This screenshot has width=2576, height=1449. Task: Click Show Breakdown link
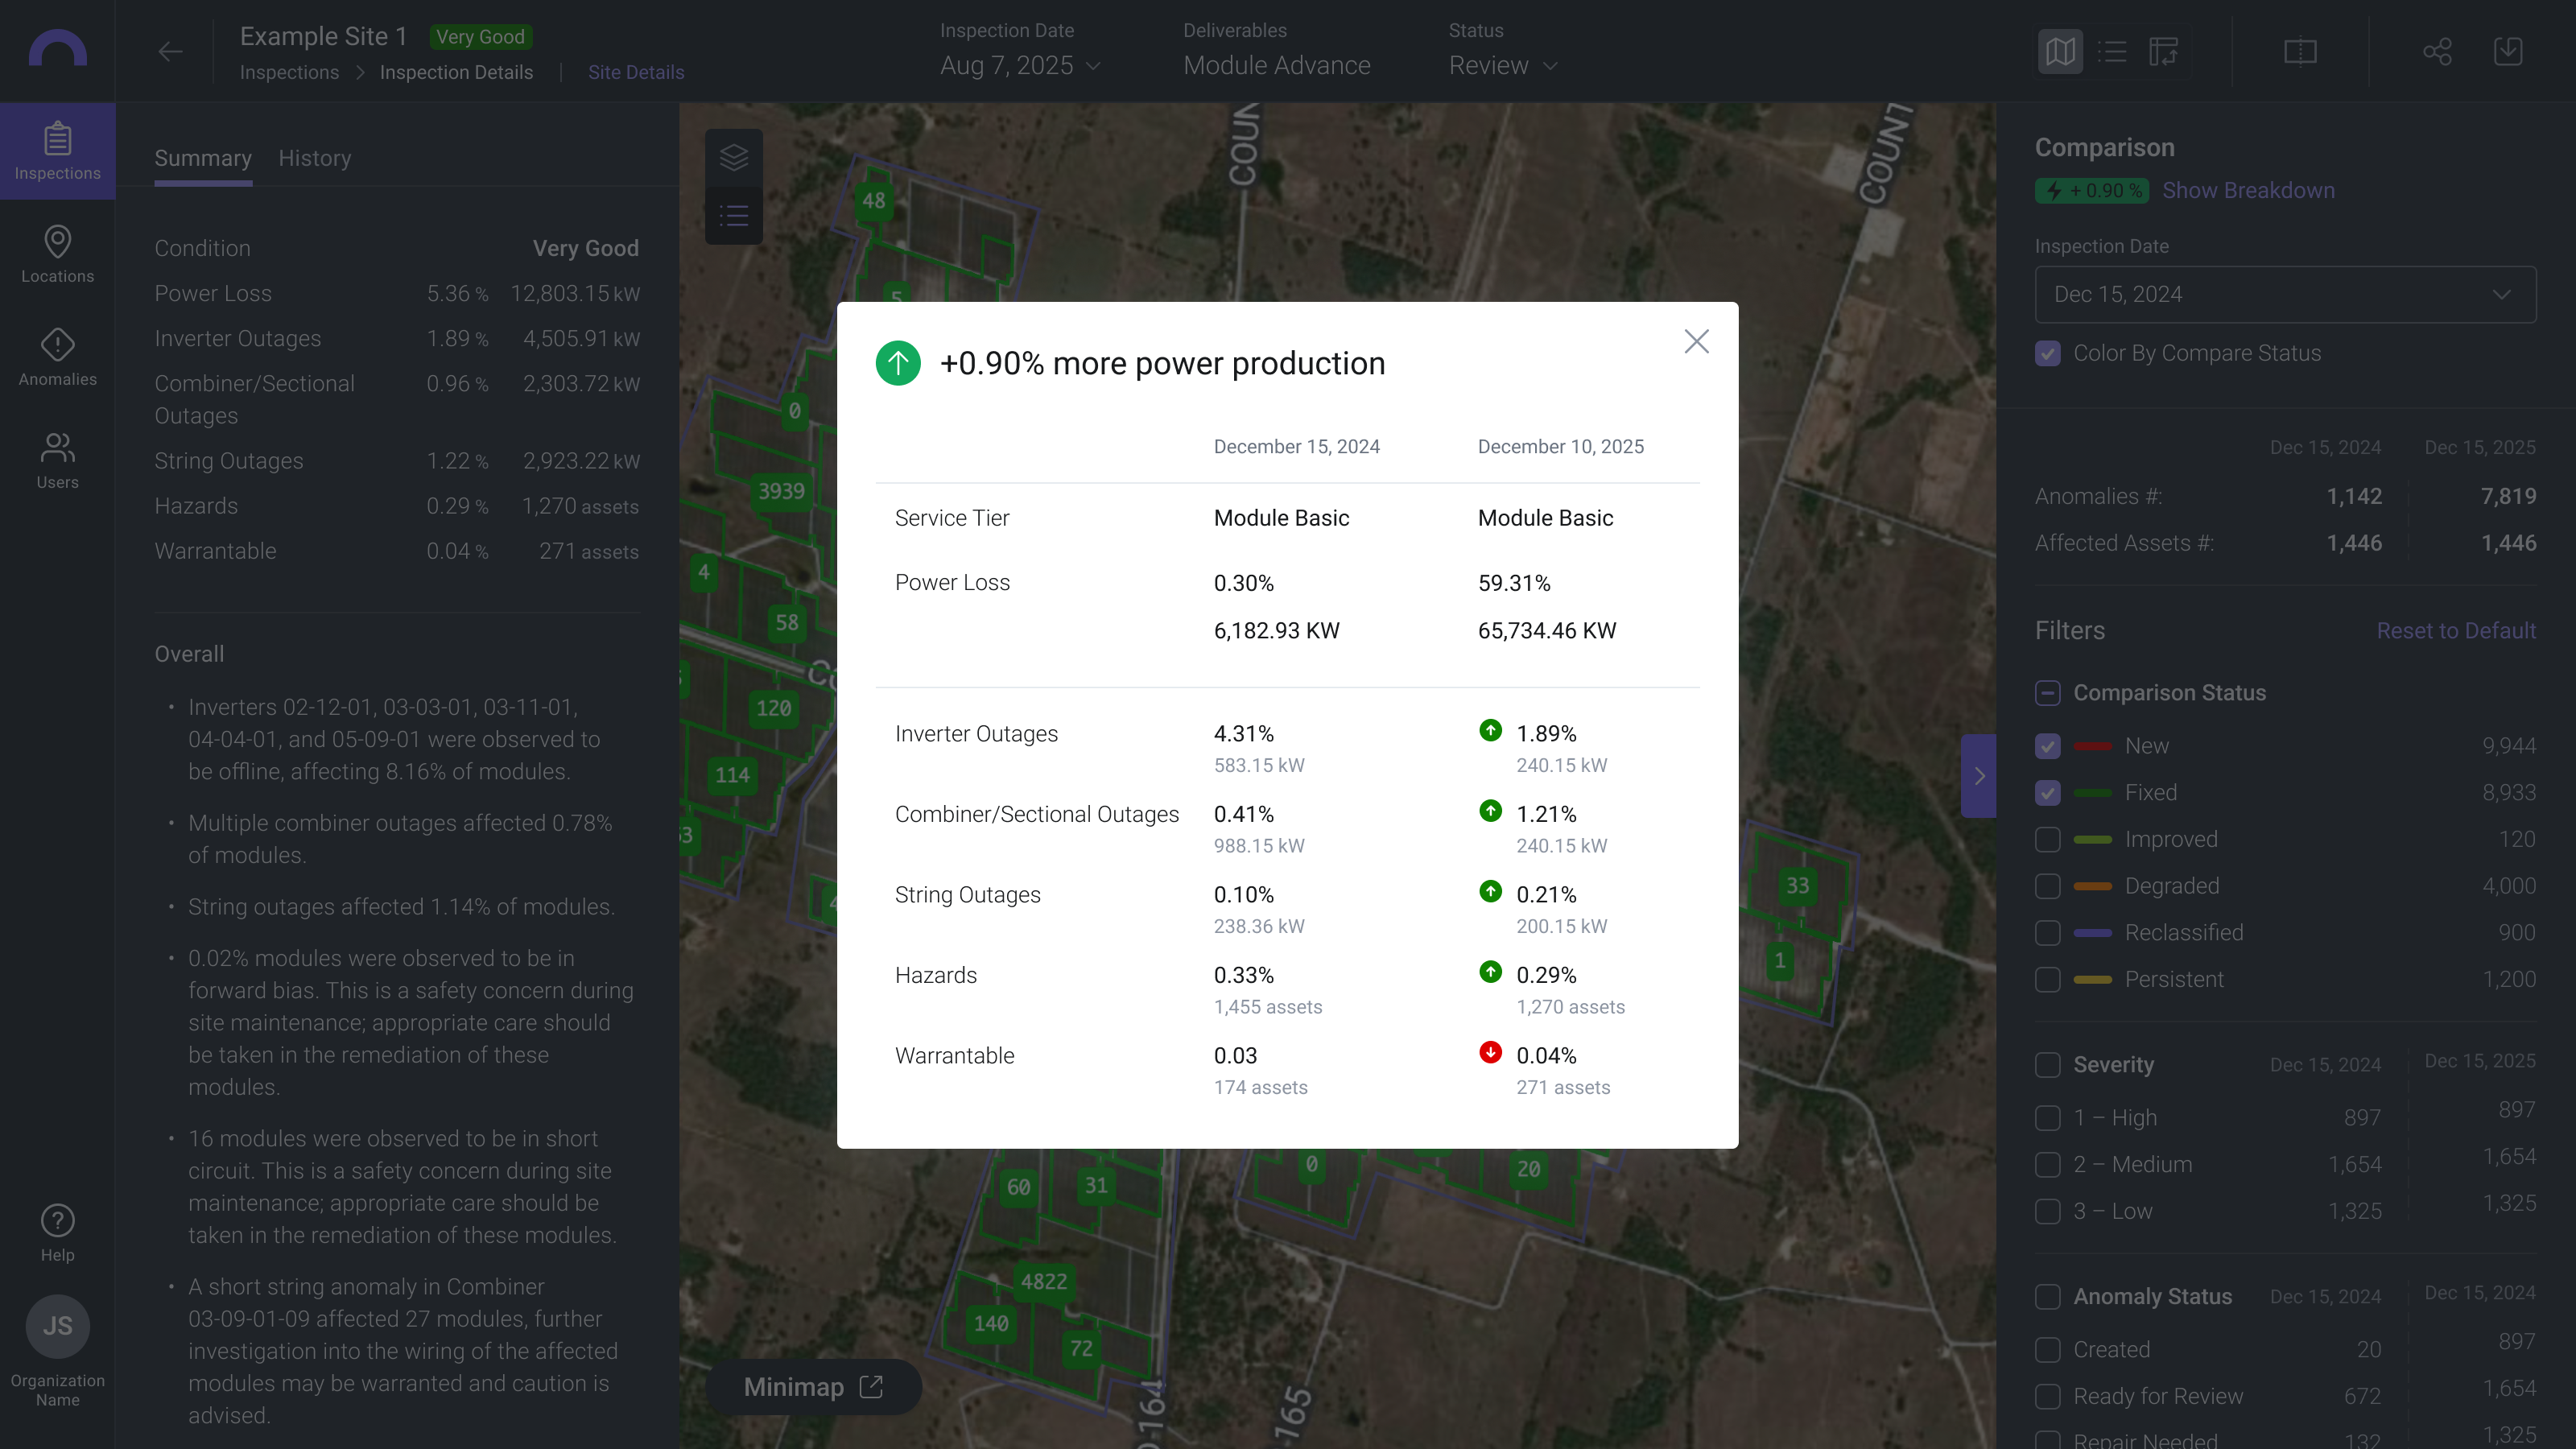pyautogui.click(x=2248, y=190)
